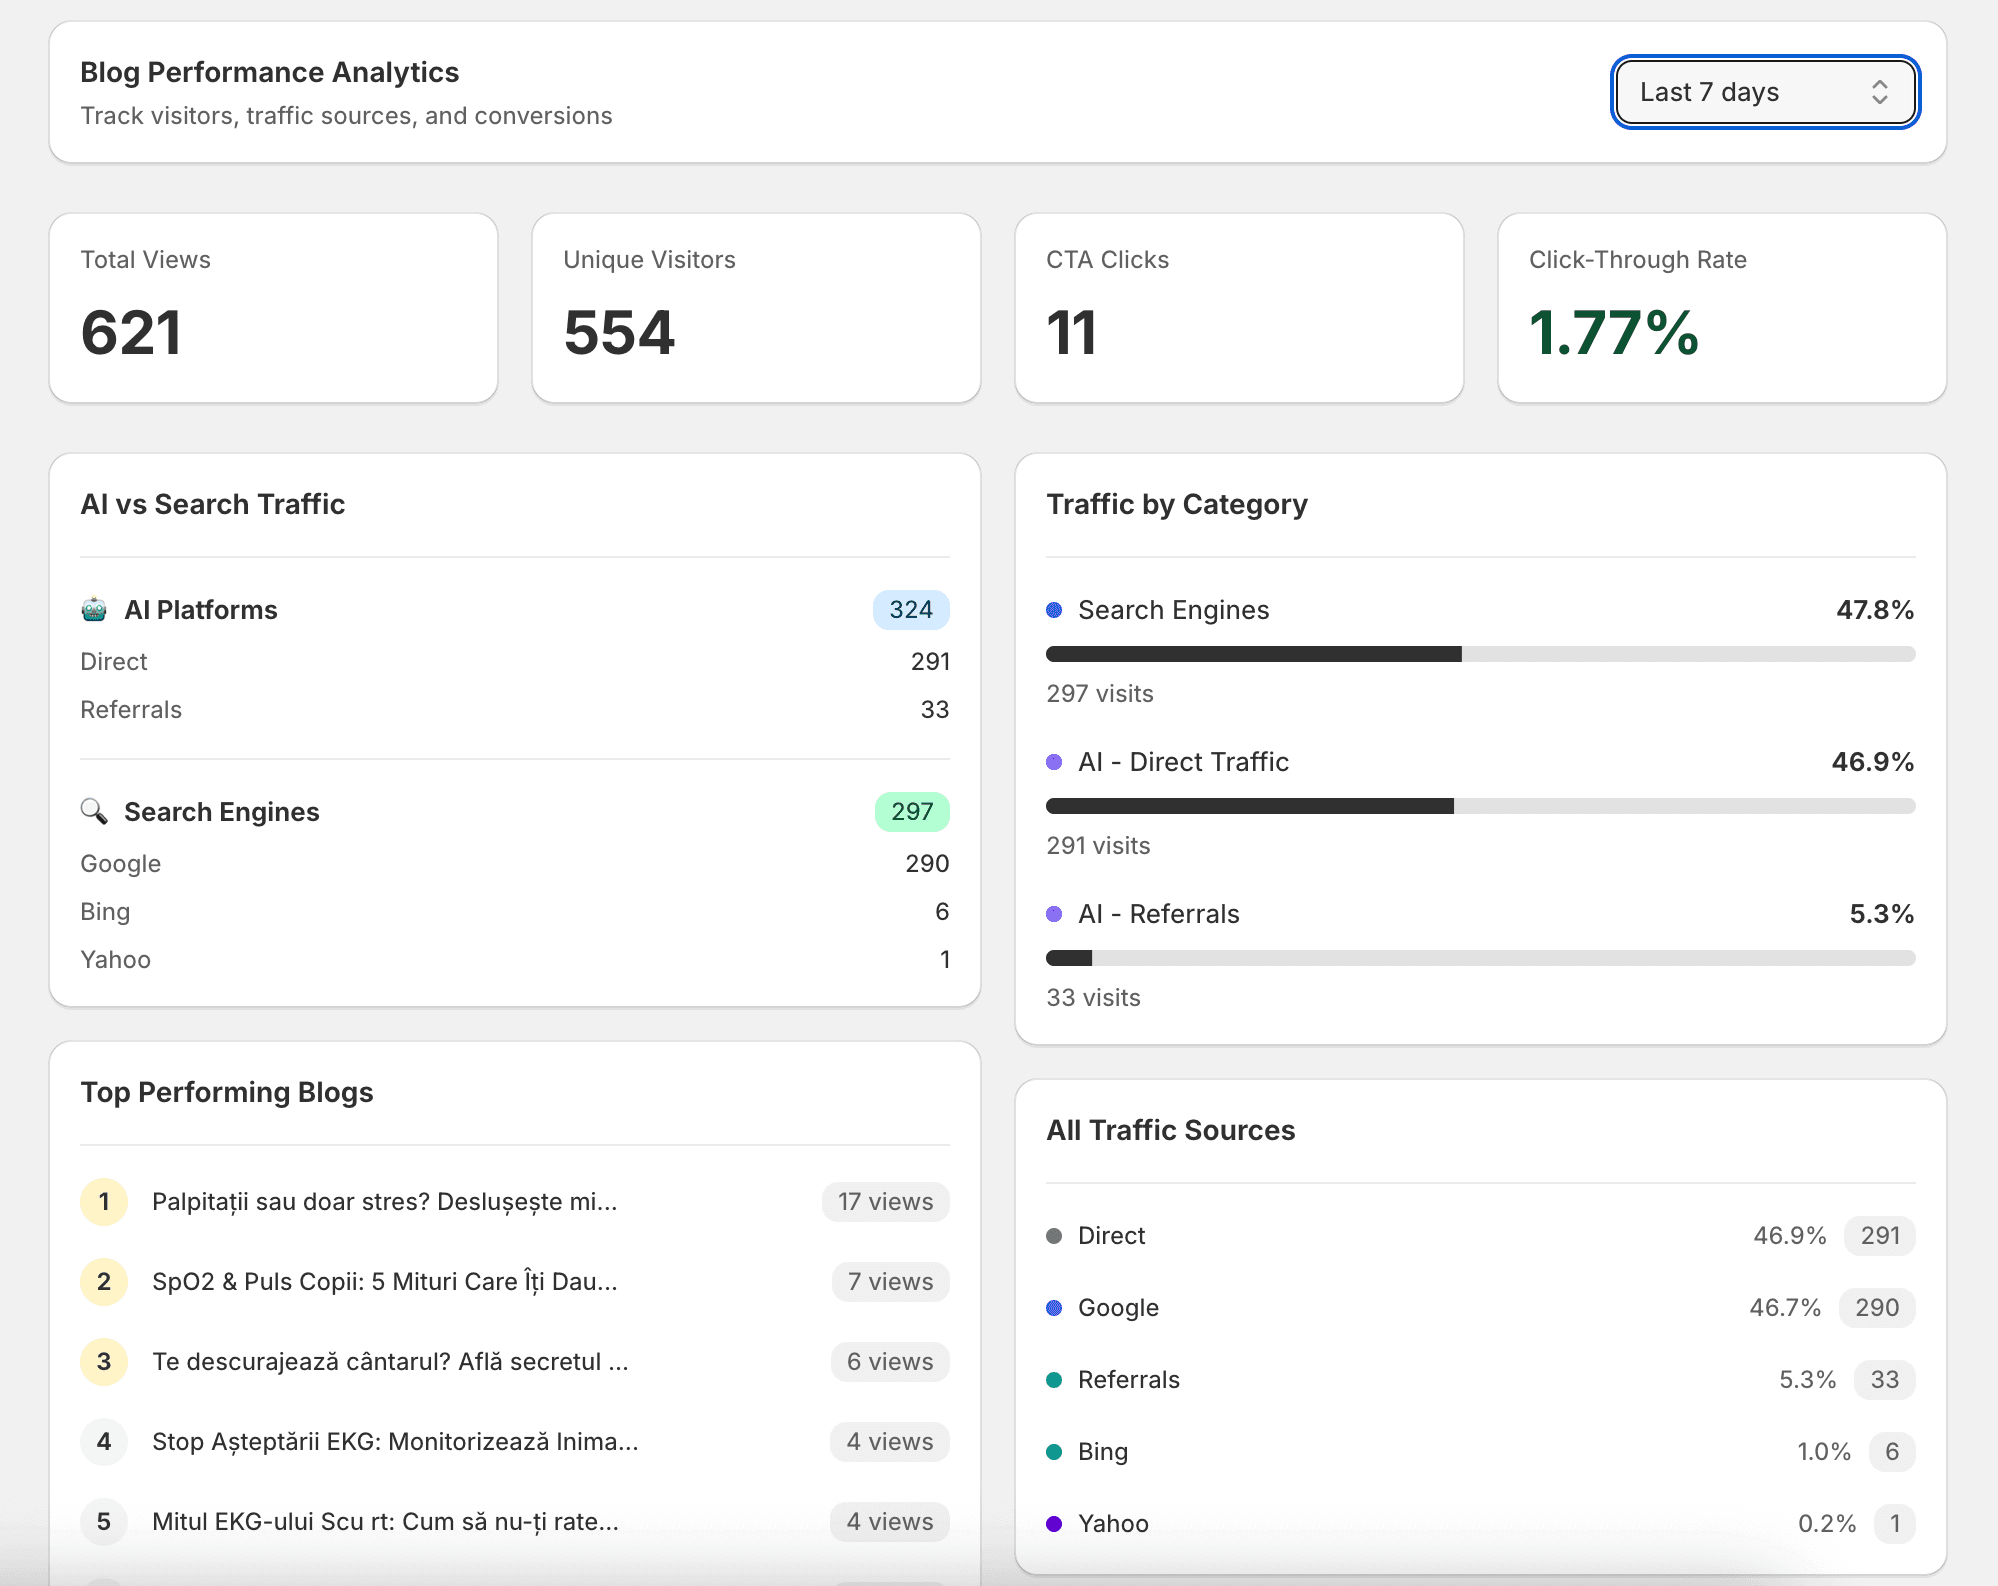Screen dimensions: 1998x1586
Task: Select the rank 1 badge in Top Performing Blogs
Action: point(103,1202)
